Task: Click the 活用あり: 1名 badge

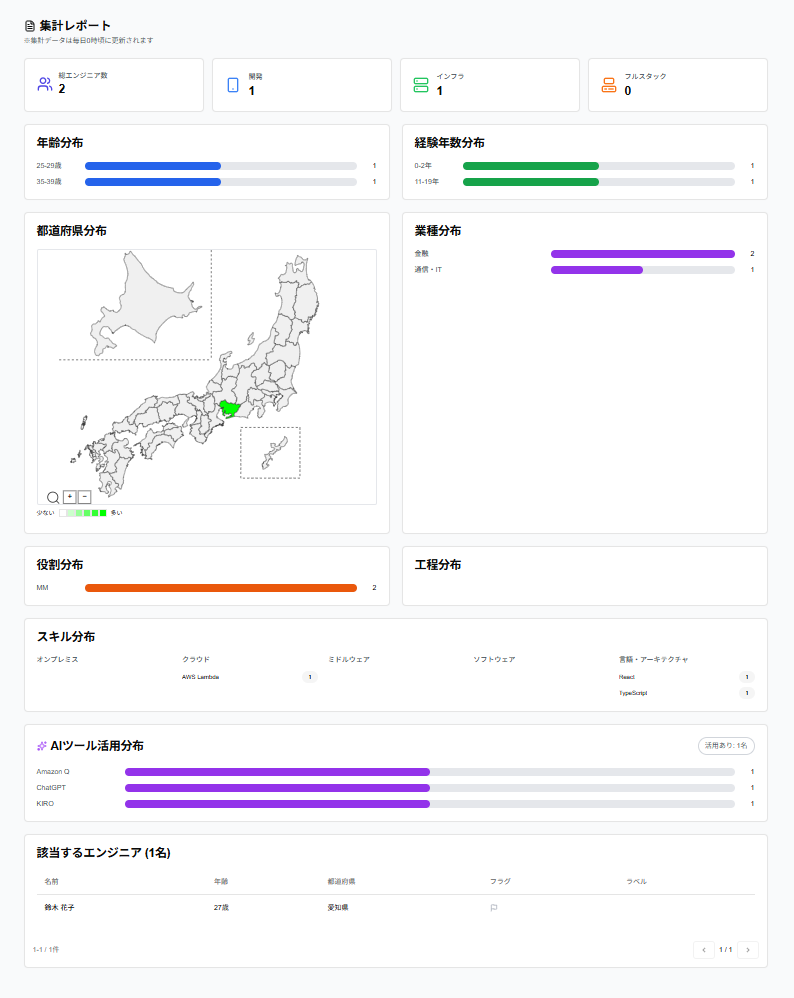Action: point(727,746)
